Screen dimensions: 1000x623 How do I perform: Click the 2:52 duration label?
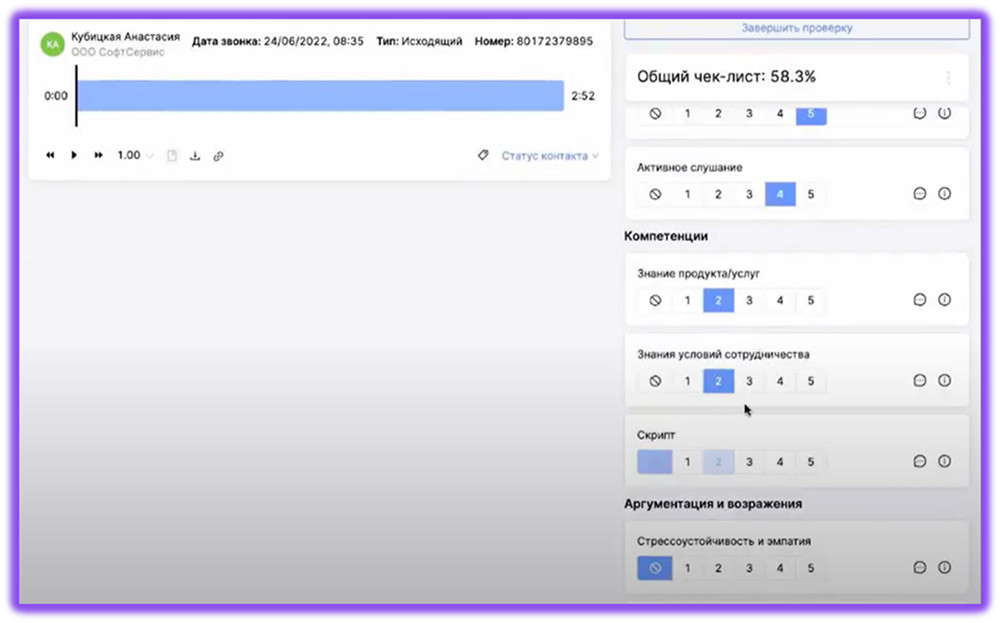click(x=583, y=96)
